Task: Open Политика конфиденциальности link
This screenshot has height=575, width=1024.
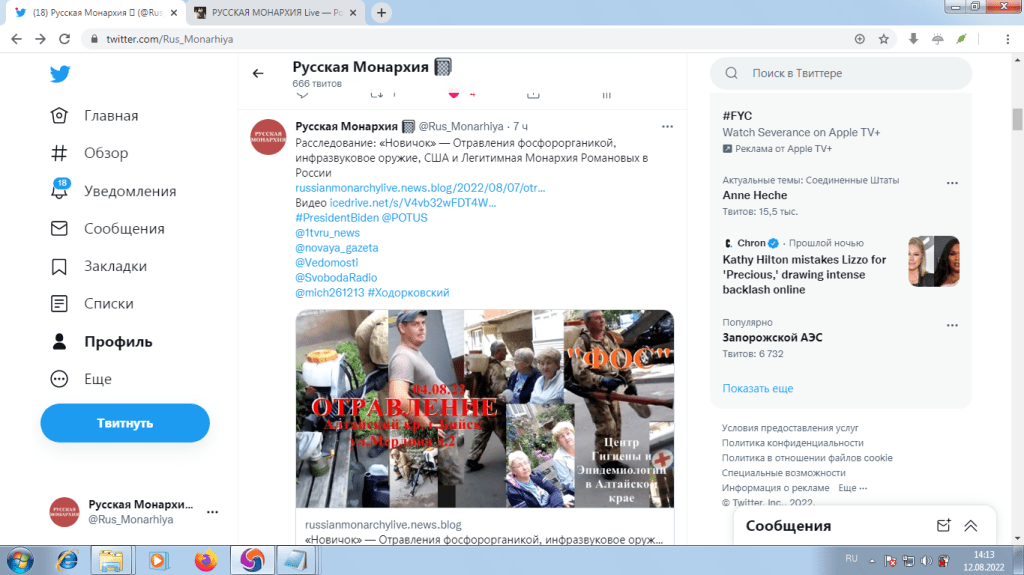Action: (x=792, y=443)
